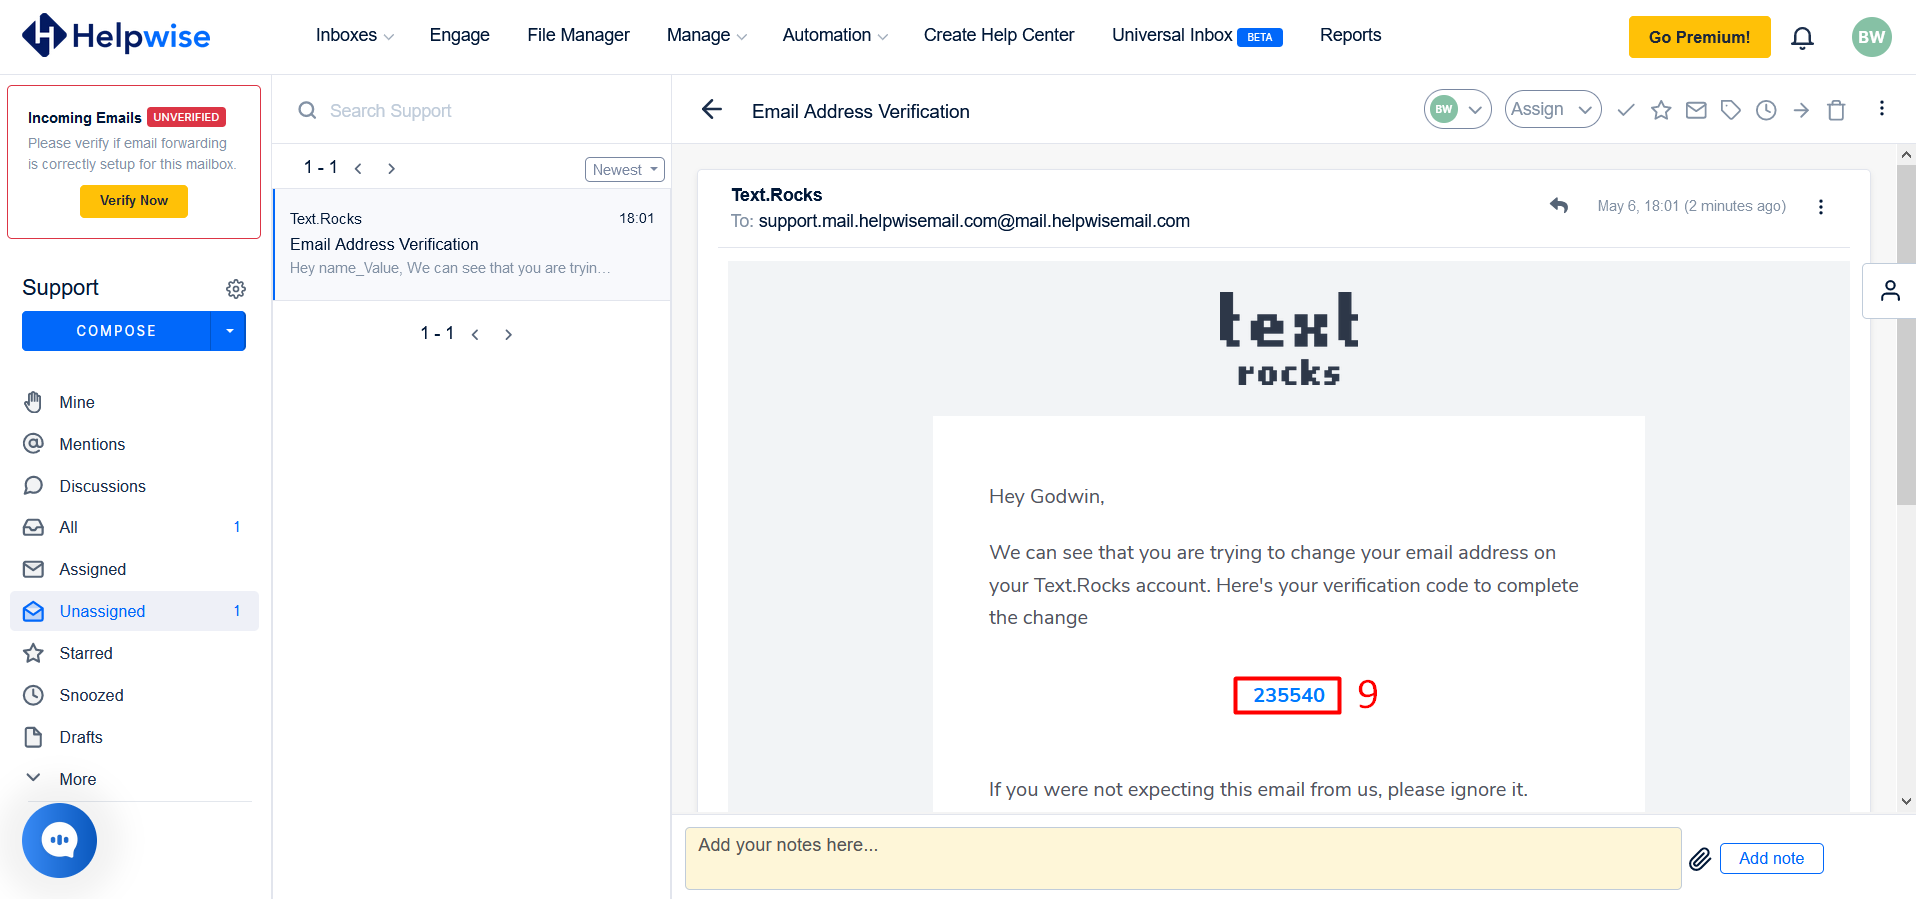This screenshot has width=1916, height=899.
Task: Delete the email using the trash icon
Action: click(x=1836, y=110)
